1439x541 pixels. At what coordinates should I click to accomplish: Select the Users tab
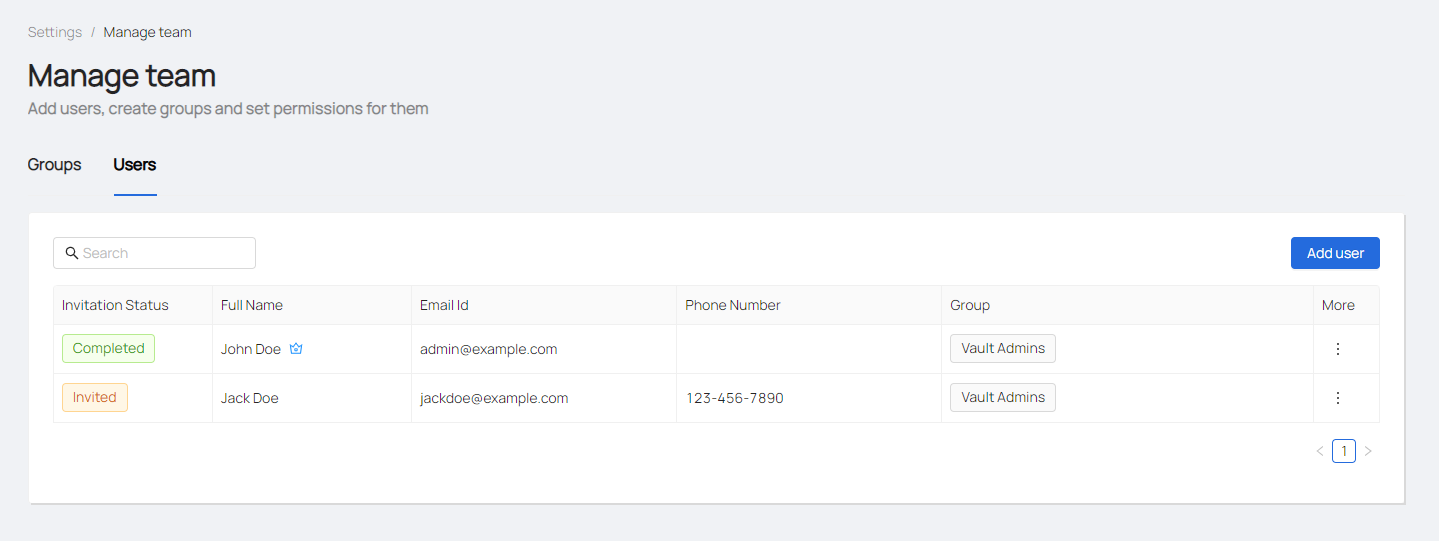click(135, 165)
